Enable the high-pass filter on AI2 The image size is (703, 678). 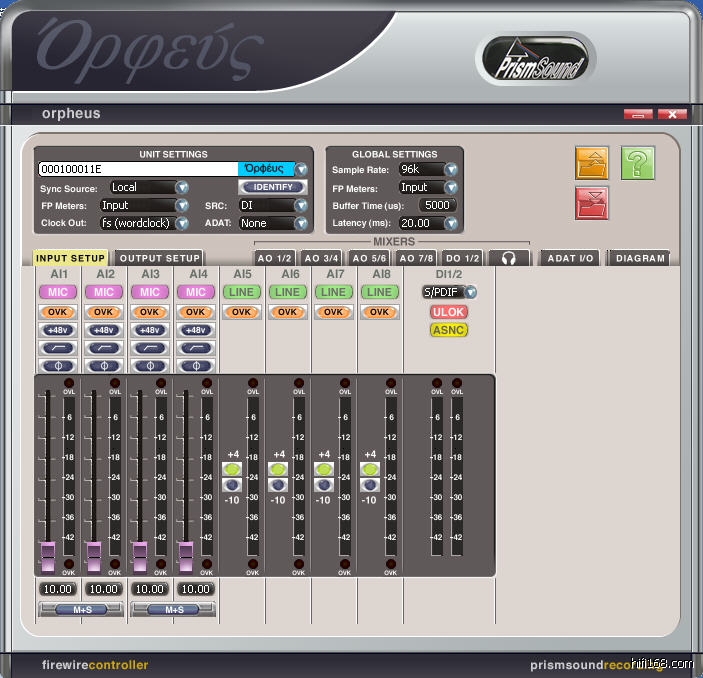click(104, 348)
